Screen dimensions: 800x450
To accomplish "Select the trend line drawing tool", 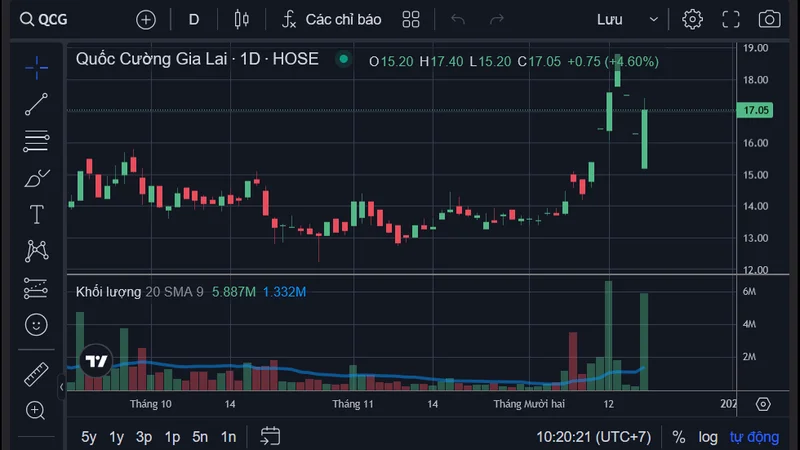I will (x=36, y=104).
